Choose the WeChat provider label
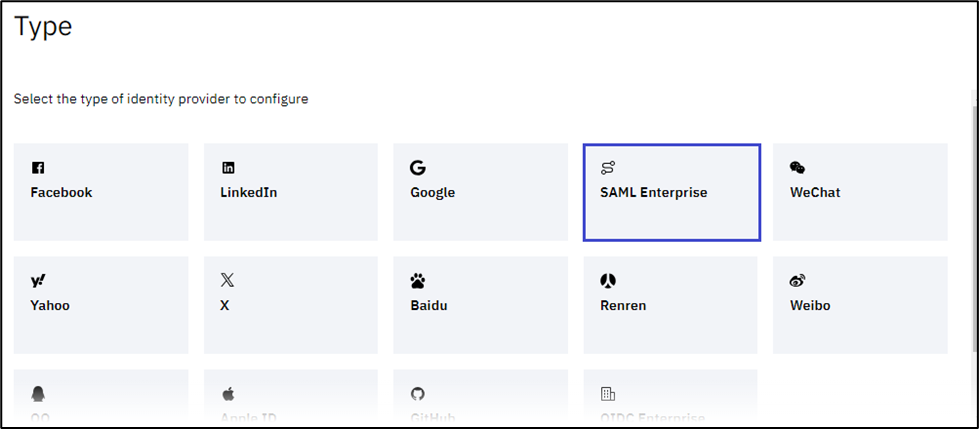Viewport: 979px width, 429px height. 815,193
